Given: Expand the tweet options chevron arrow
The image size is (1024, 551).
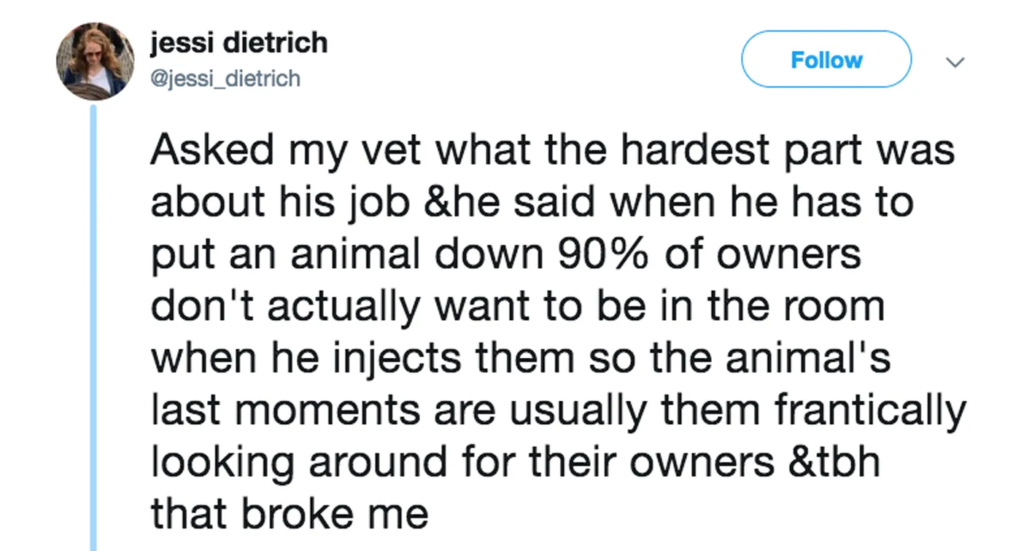Looking at the screenshot, I should click(955, 62).
